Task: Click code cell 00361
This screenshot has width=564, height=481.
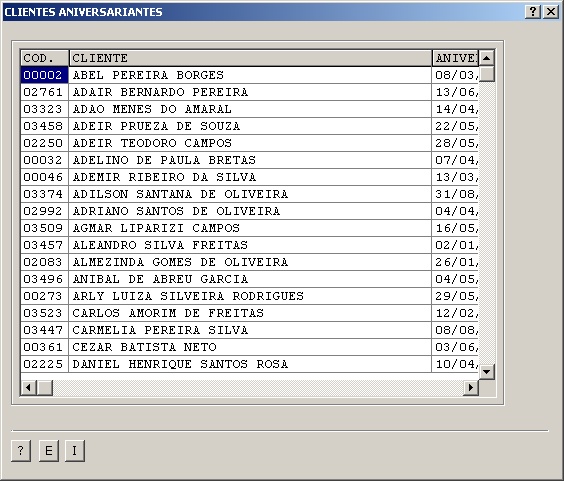Action: coord(45,347)
